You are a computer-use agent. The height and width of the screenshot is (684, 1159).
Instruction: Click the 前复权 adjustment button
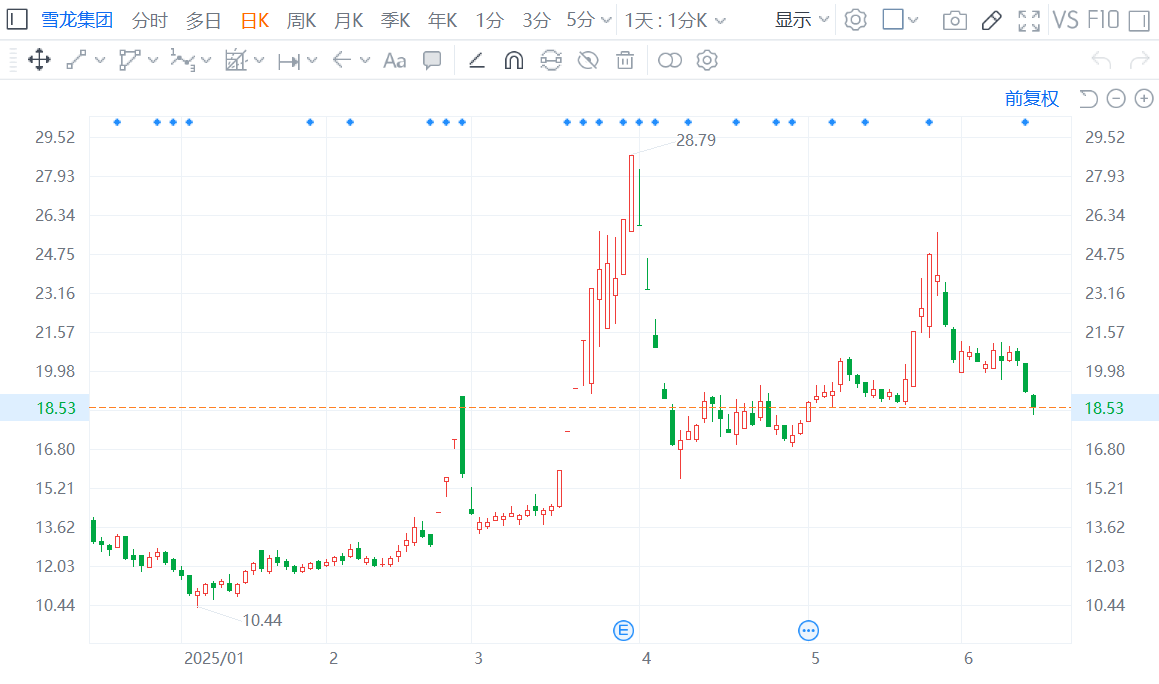[1032, 98]
